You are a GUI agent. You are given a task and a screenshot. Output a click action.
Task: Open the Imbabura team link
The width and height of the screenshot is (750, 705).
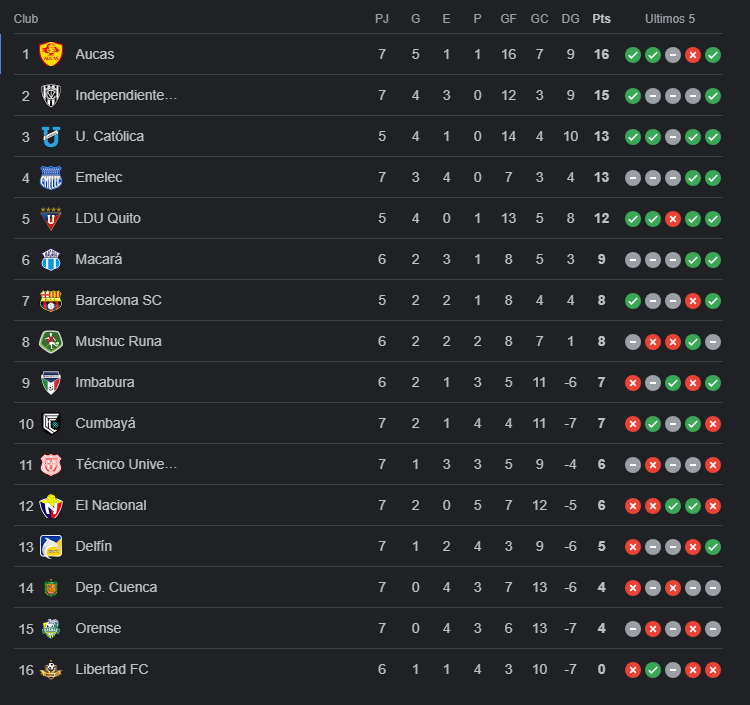(x=105, y=382)
